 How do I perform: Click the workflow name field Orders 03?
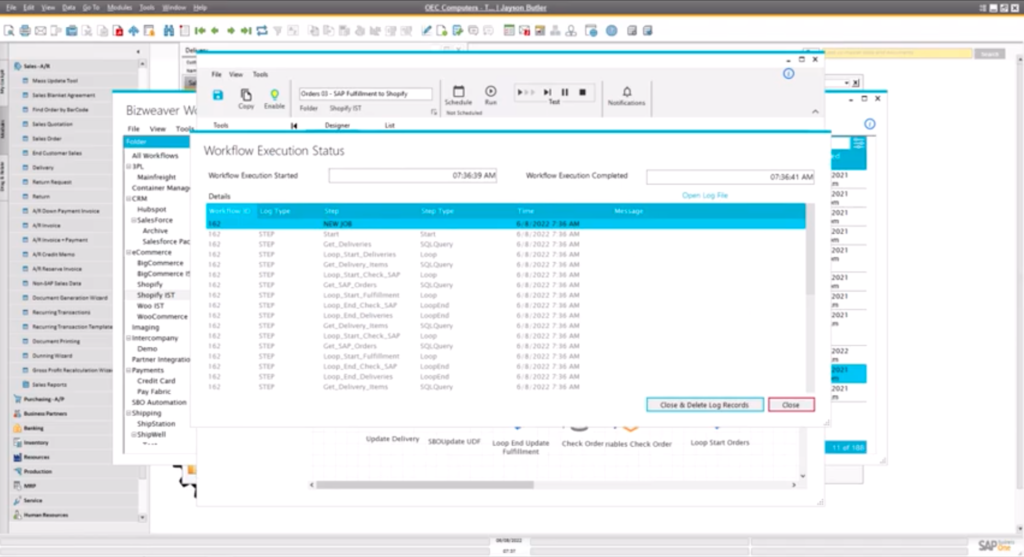[x=365, y=94]
